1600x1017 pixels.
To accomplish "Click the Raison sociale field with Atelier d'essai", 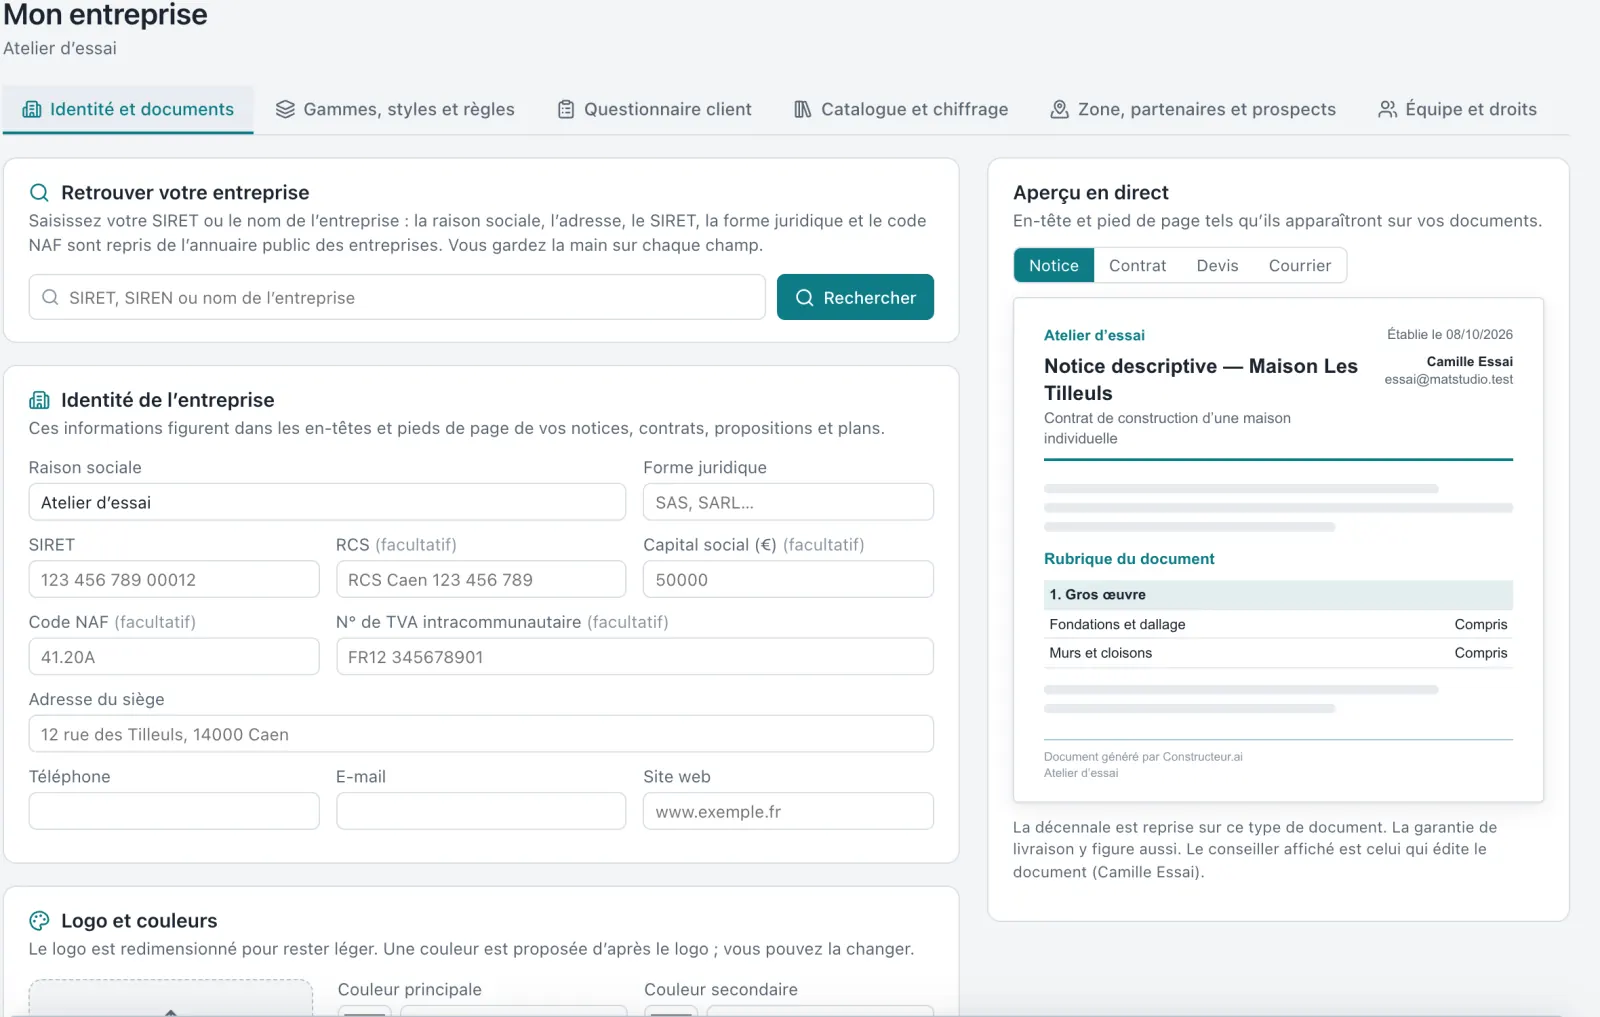I will (x=327, y=502).
